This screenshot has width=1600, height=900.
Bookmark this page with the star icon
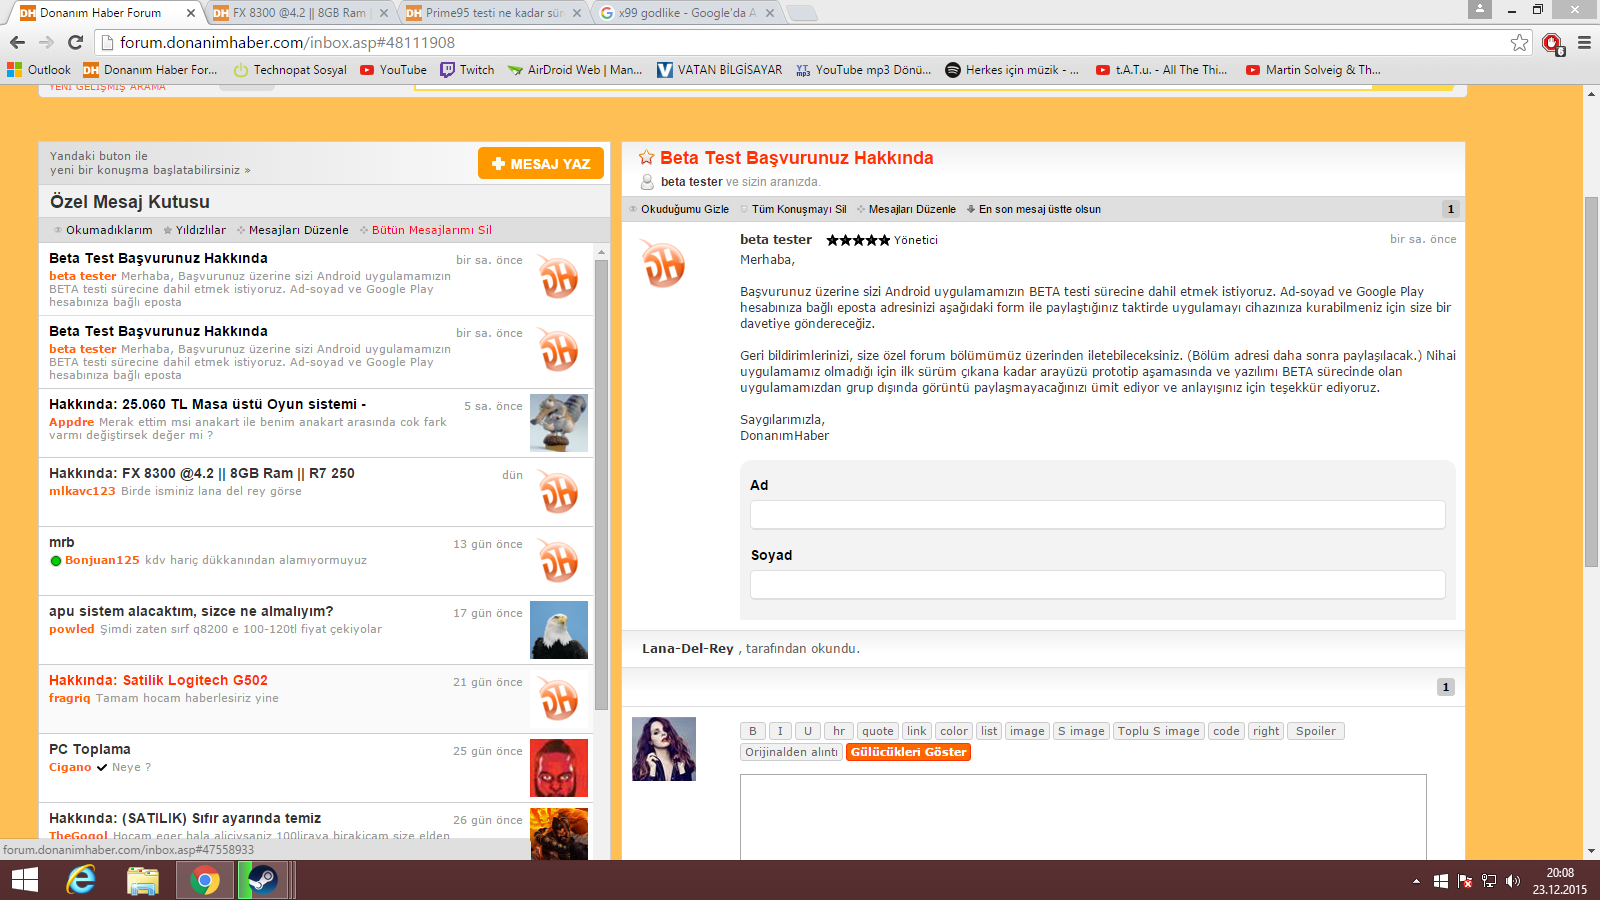(1519, 42)
